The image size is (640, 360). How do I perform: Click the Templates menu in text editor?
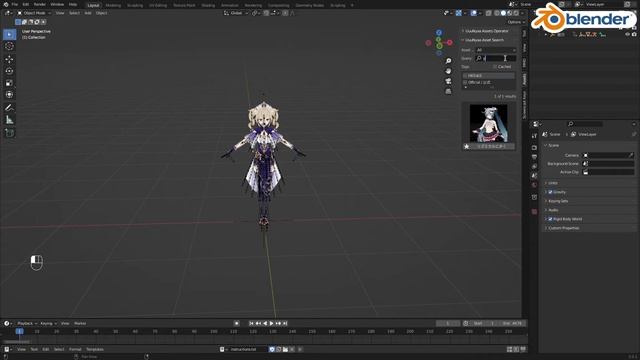click(x=95, y=349)
